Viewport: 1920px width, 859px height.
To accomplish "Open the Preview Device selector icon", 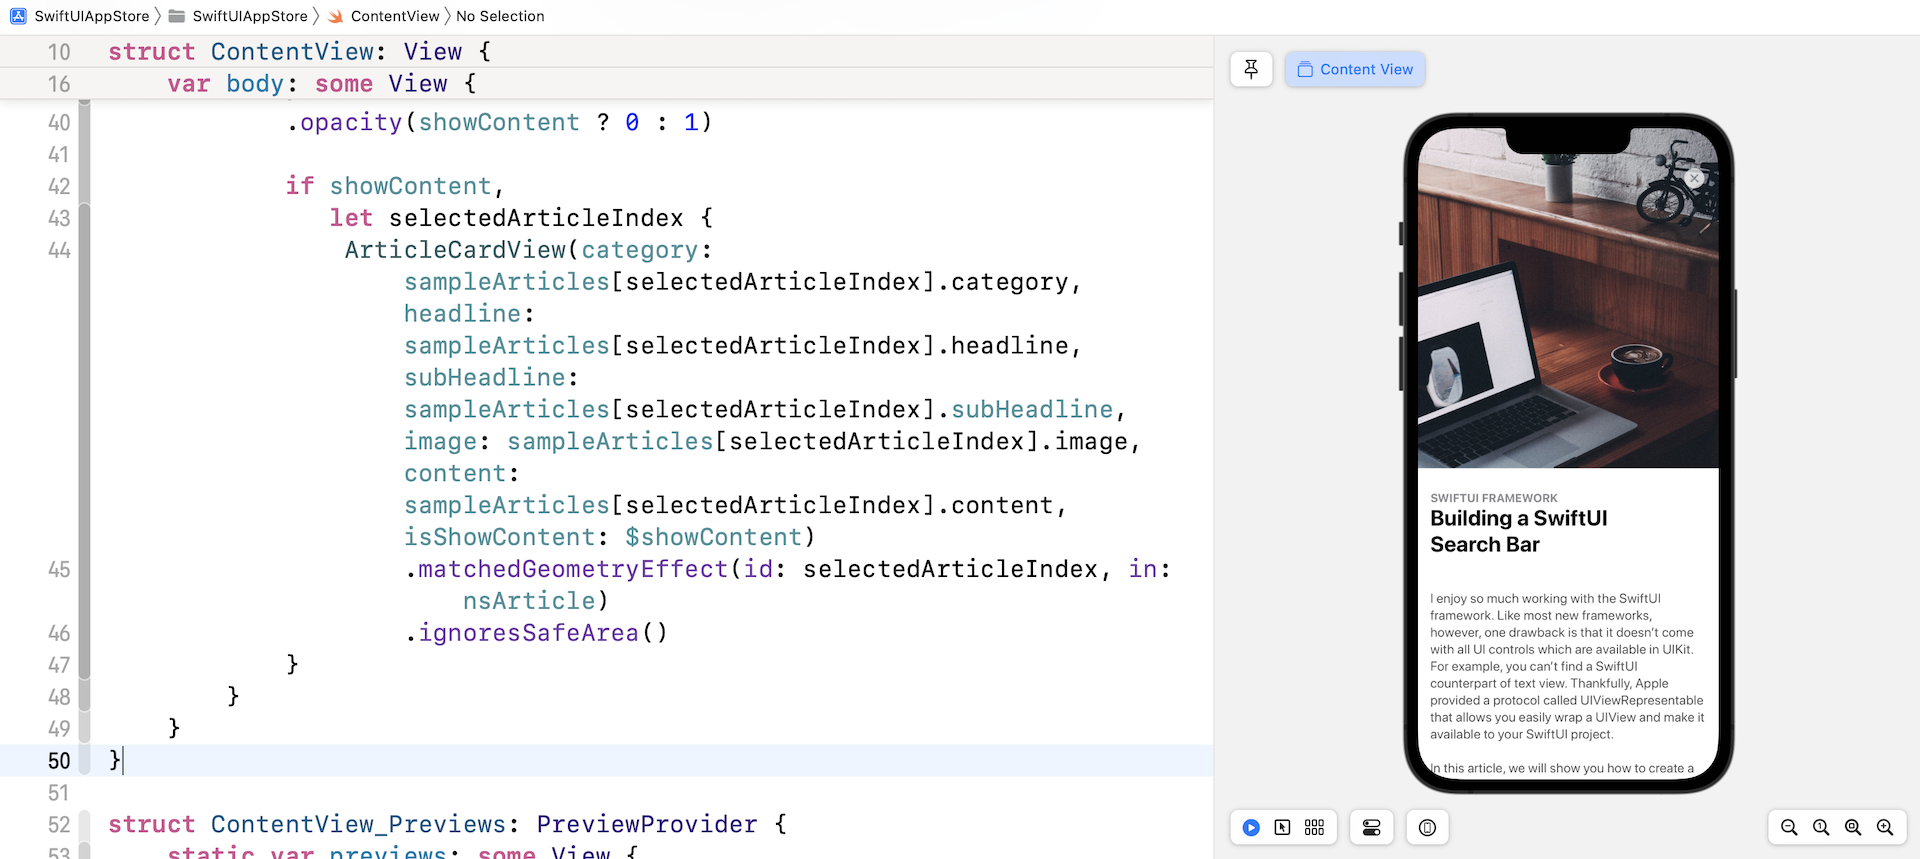I will 1427,827.
